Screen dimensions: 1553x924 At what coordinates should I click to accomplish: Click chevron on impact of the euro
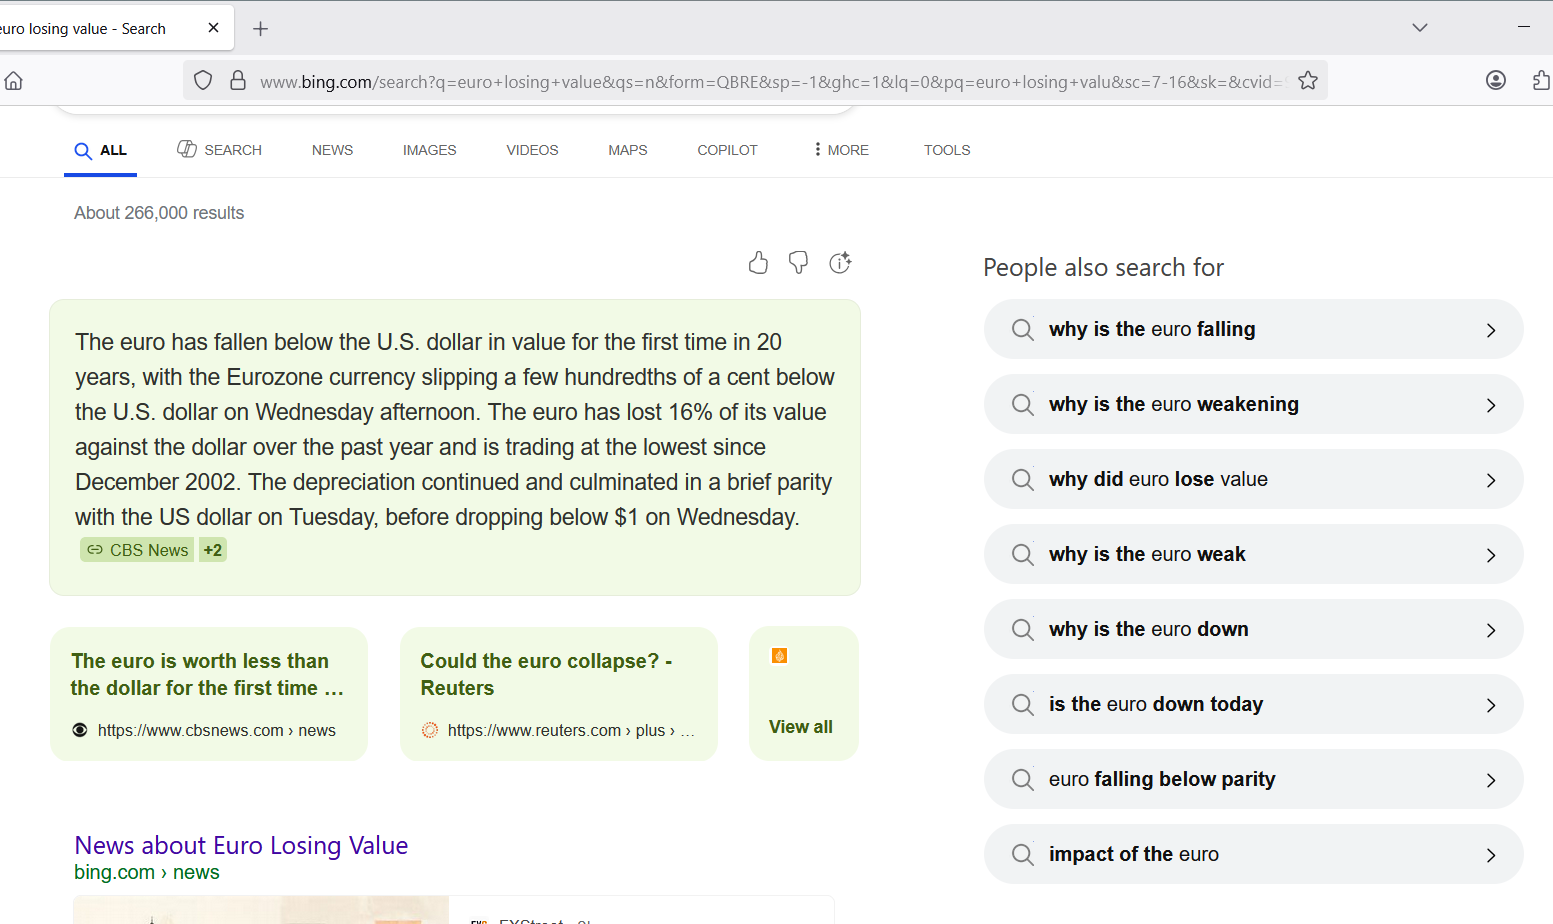pyautogui.click(x=1491, y=855)
